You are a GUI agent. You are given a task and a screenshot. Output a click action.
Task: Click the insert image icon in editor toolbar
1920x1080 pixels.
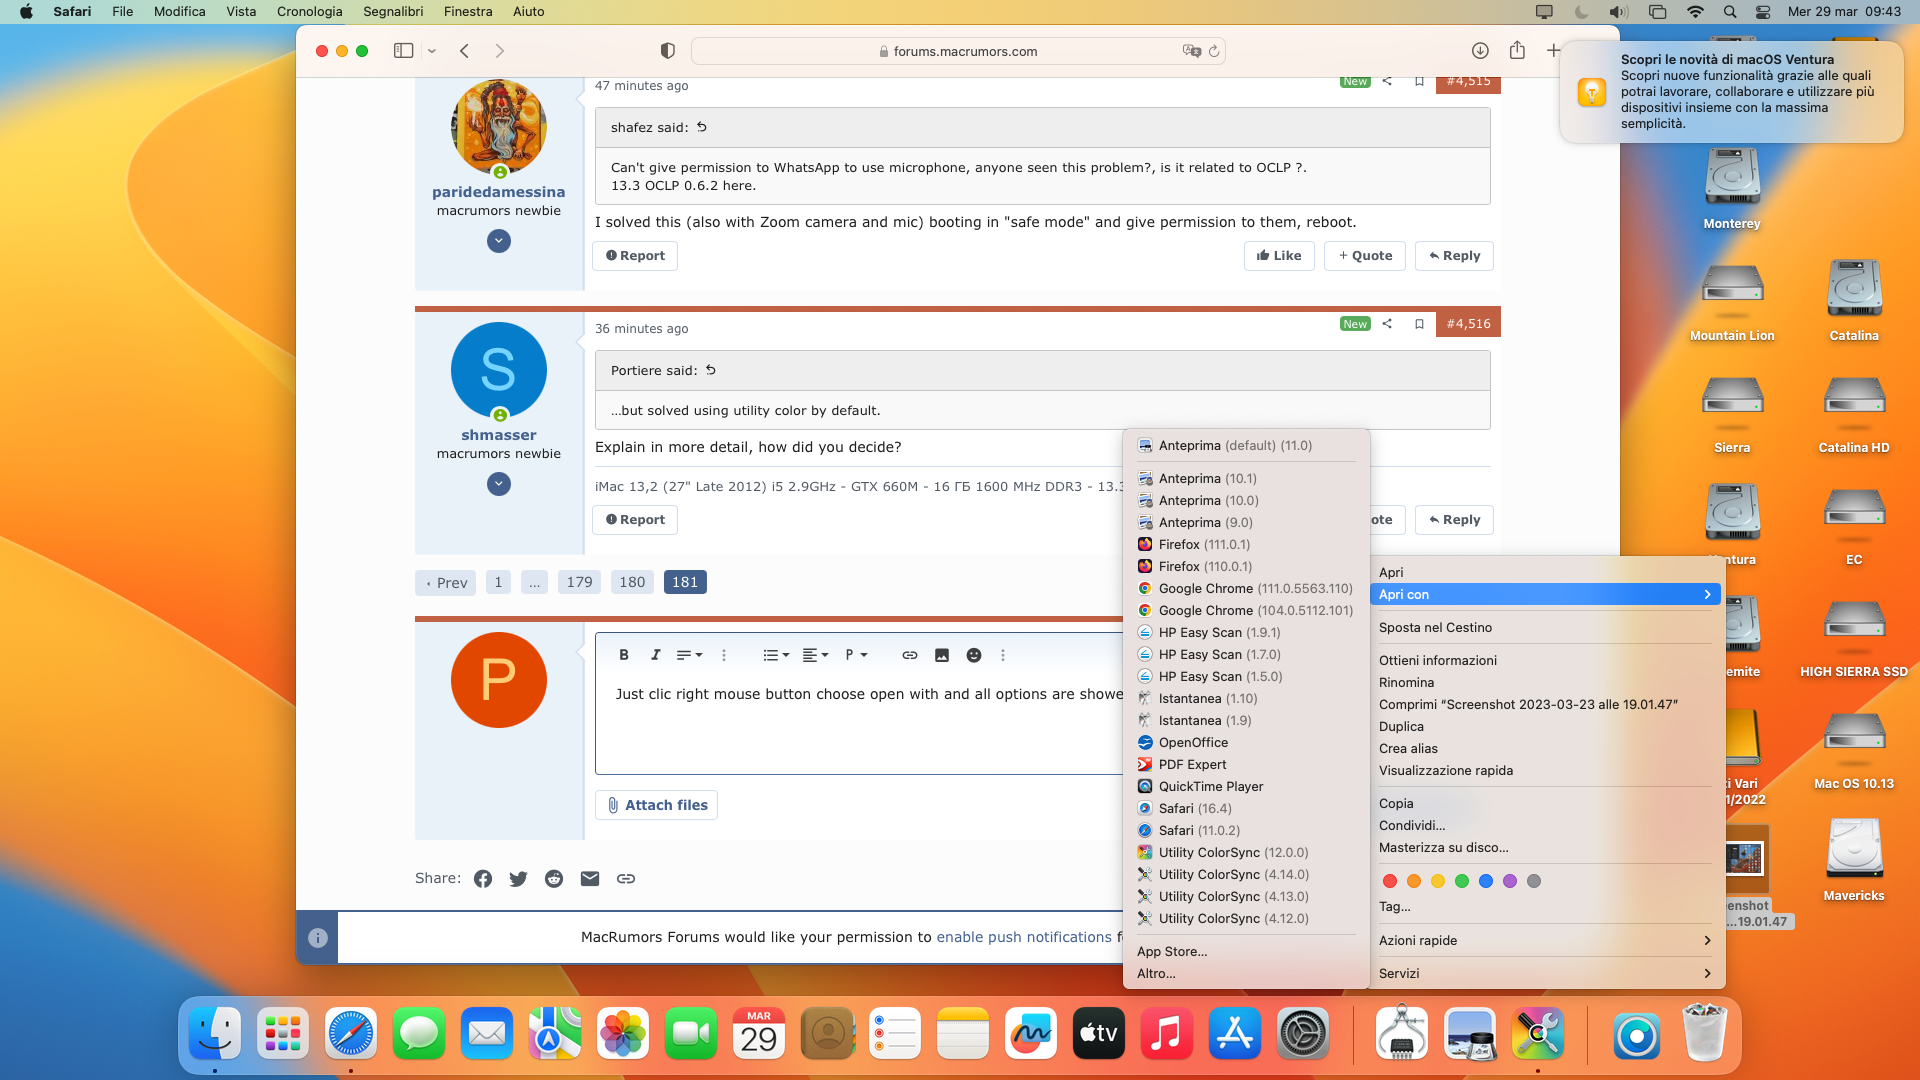click(941, 655)
